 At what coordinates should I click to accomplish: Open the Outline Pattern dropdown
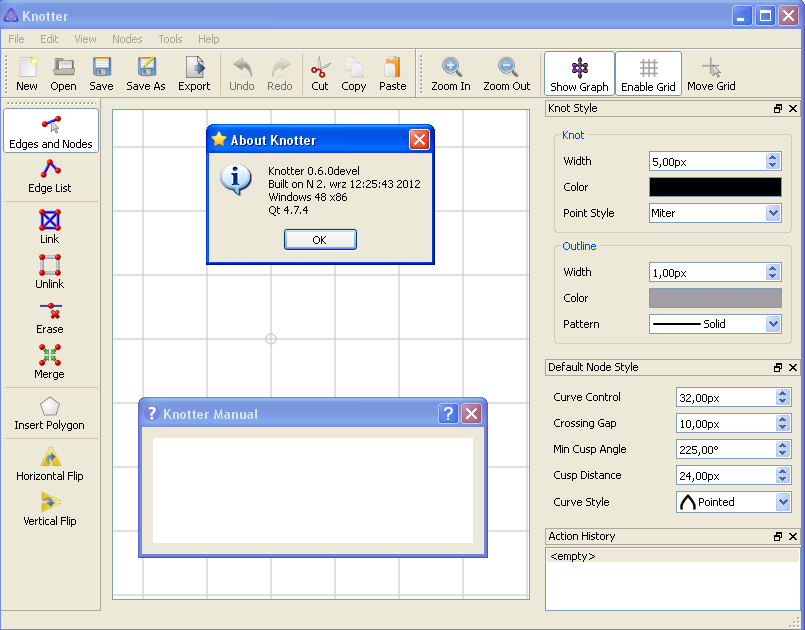[x=715, y=324]
